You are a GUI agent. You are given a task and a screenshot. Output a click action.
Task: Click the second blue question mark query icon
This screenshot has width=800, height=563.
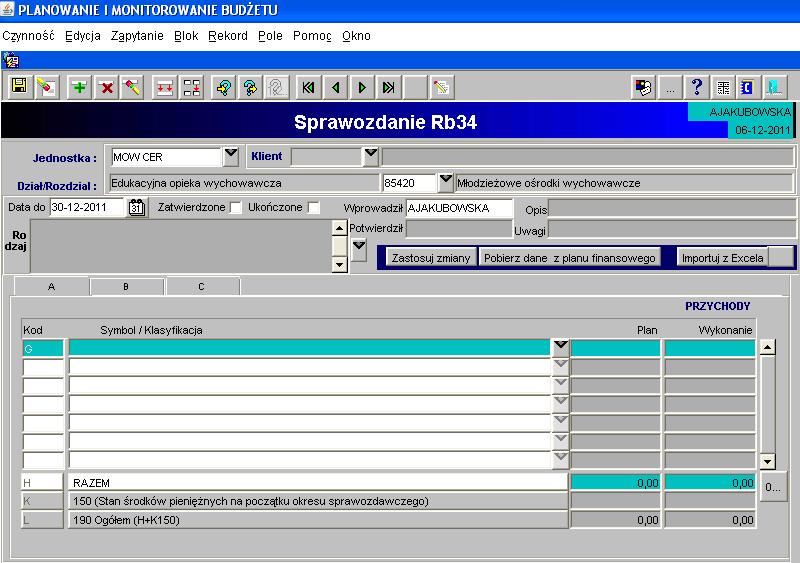pyautogui.click(x=250, y=87)
